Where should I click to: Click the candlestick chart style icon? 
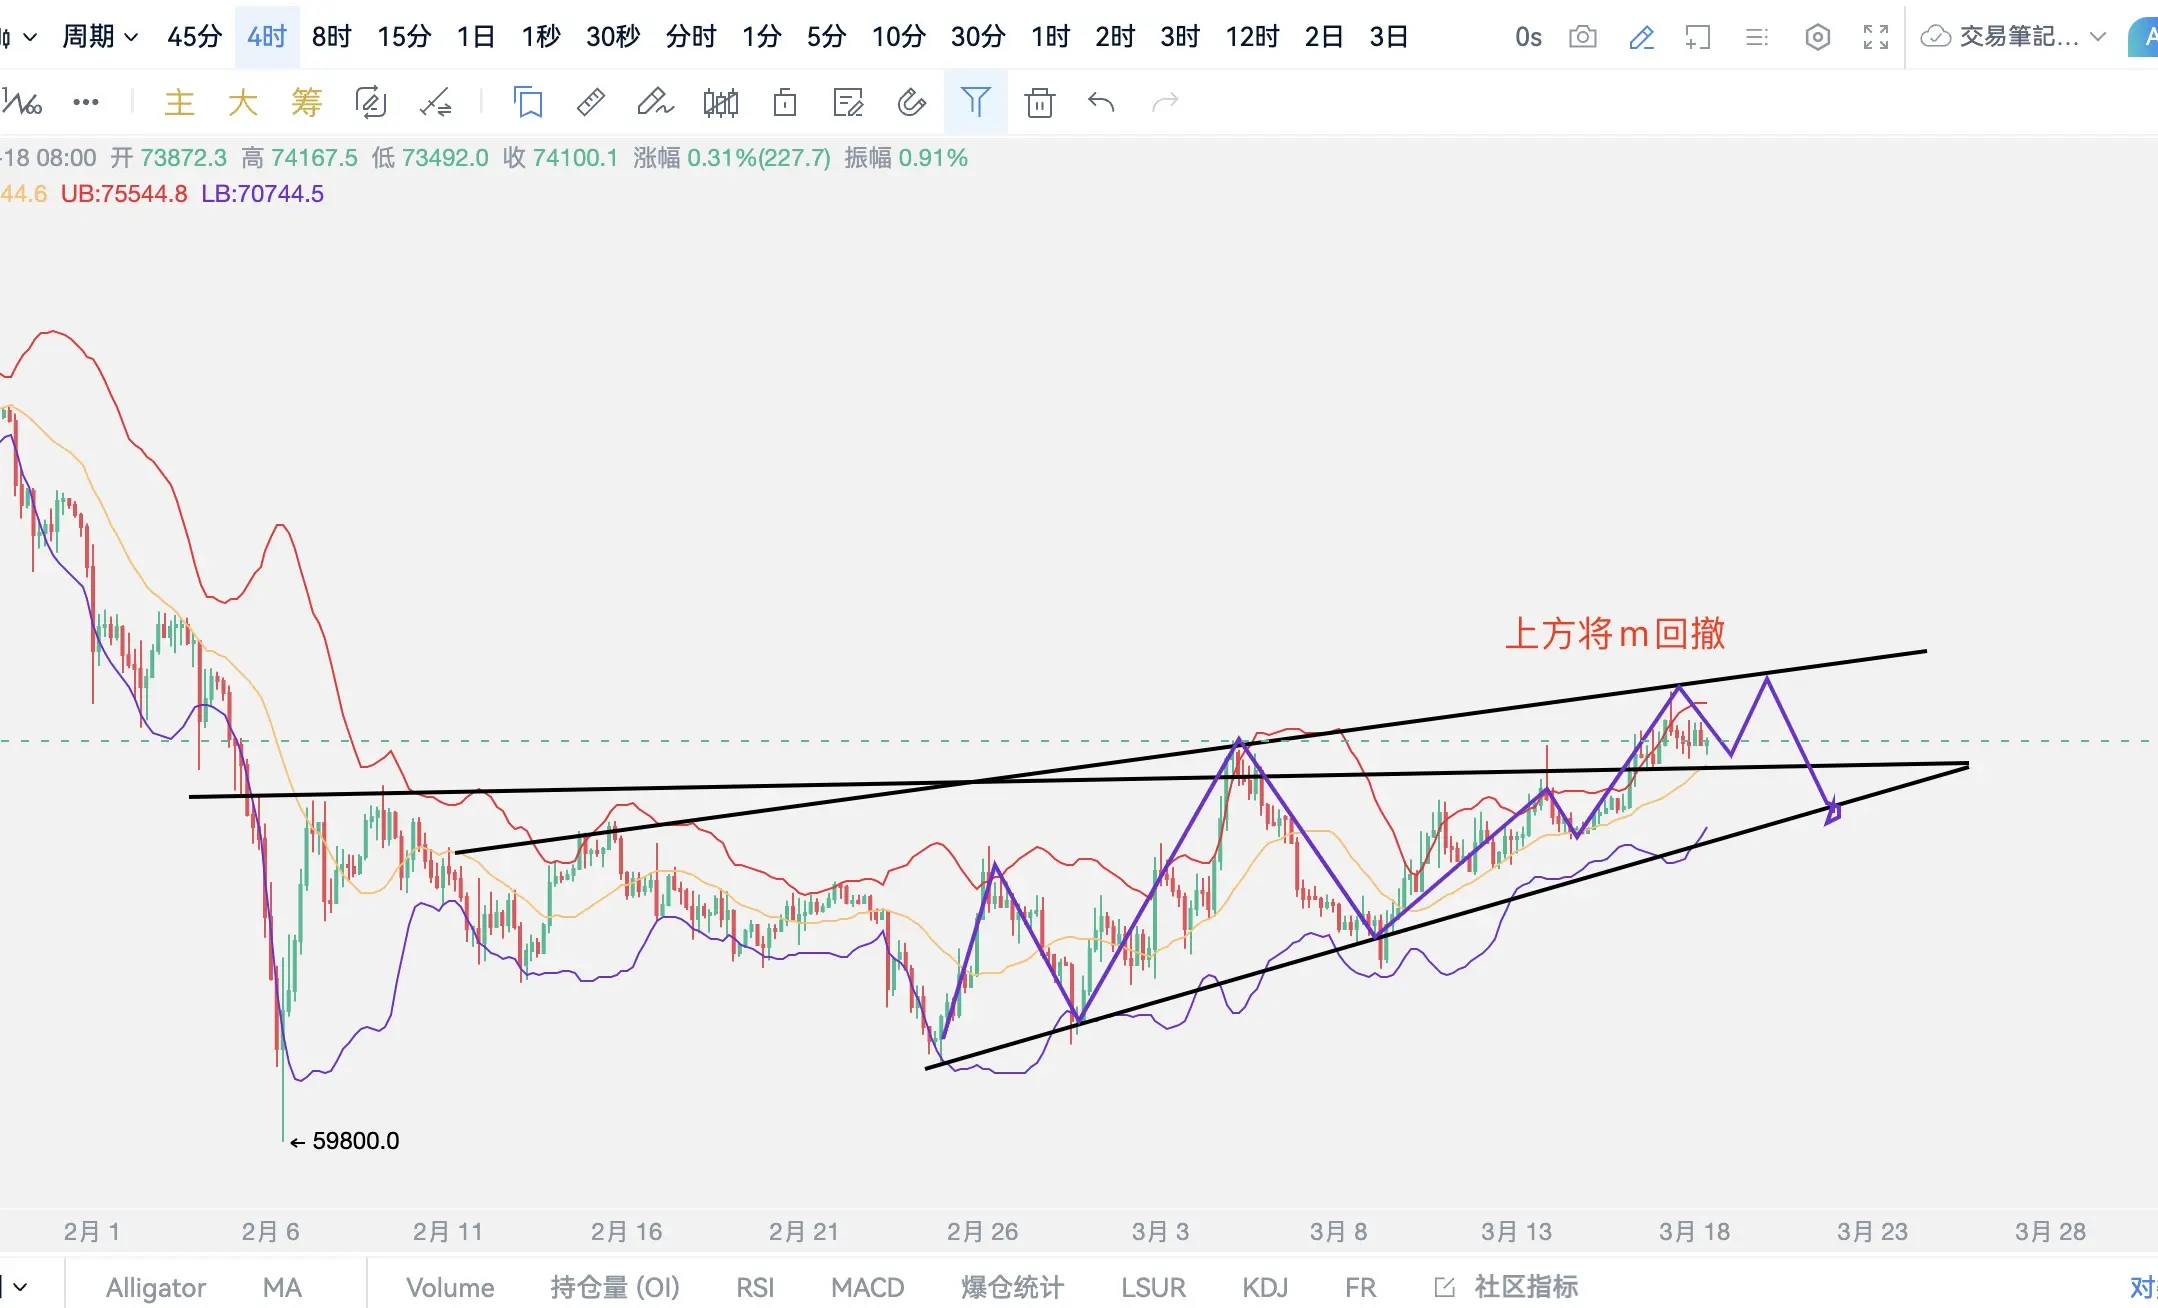tap(720, 102)
